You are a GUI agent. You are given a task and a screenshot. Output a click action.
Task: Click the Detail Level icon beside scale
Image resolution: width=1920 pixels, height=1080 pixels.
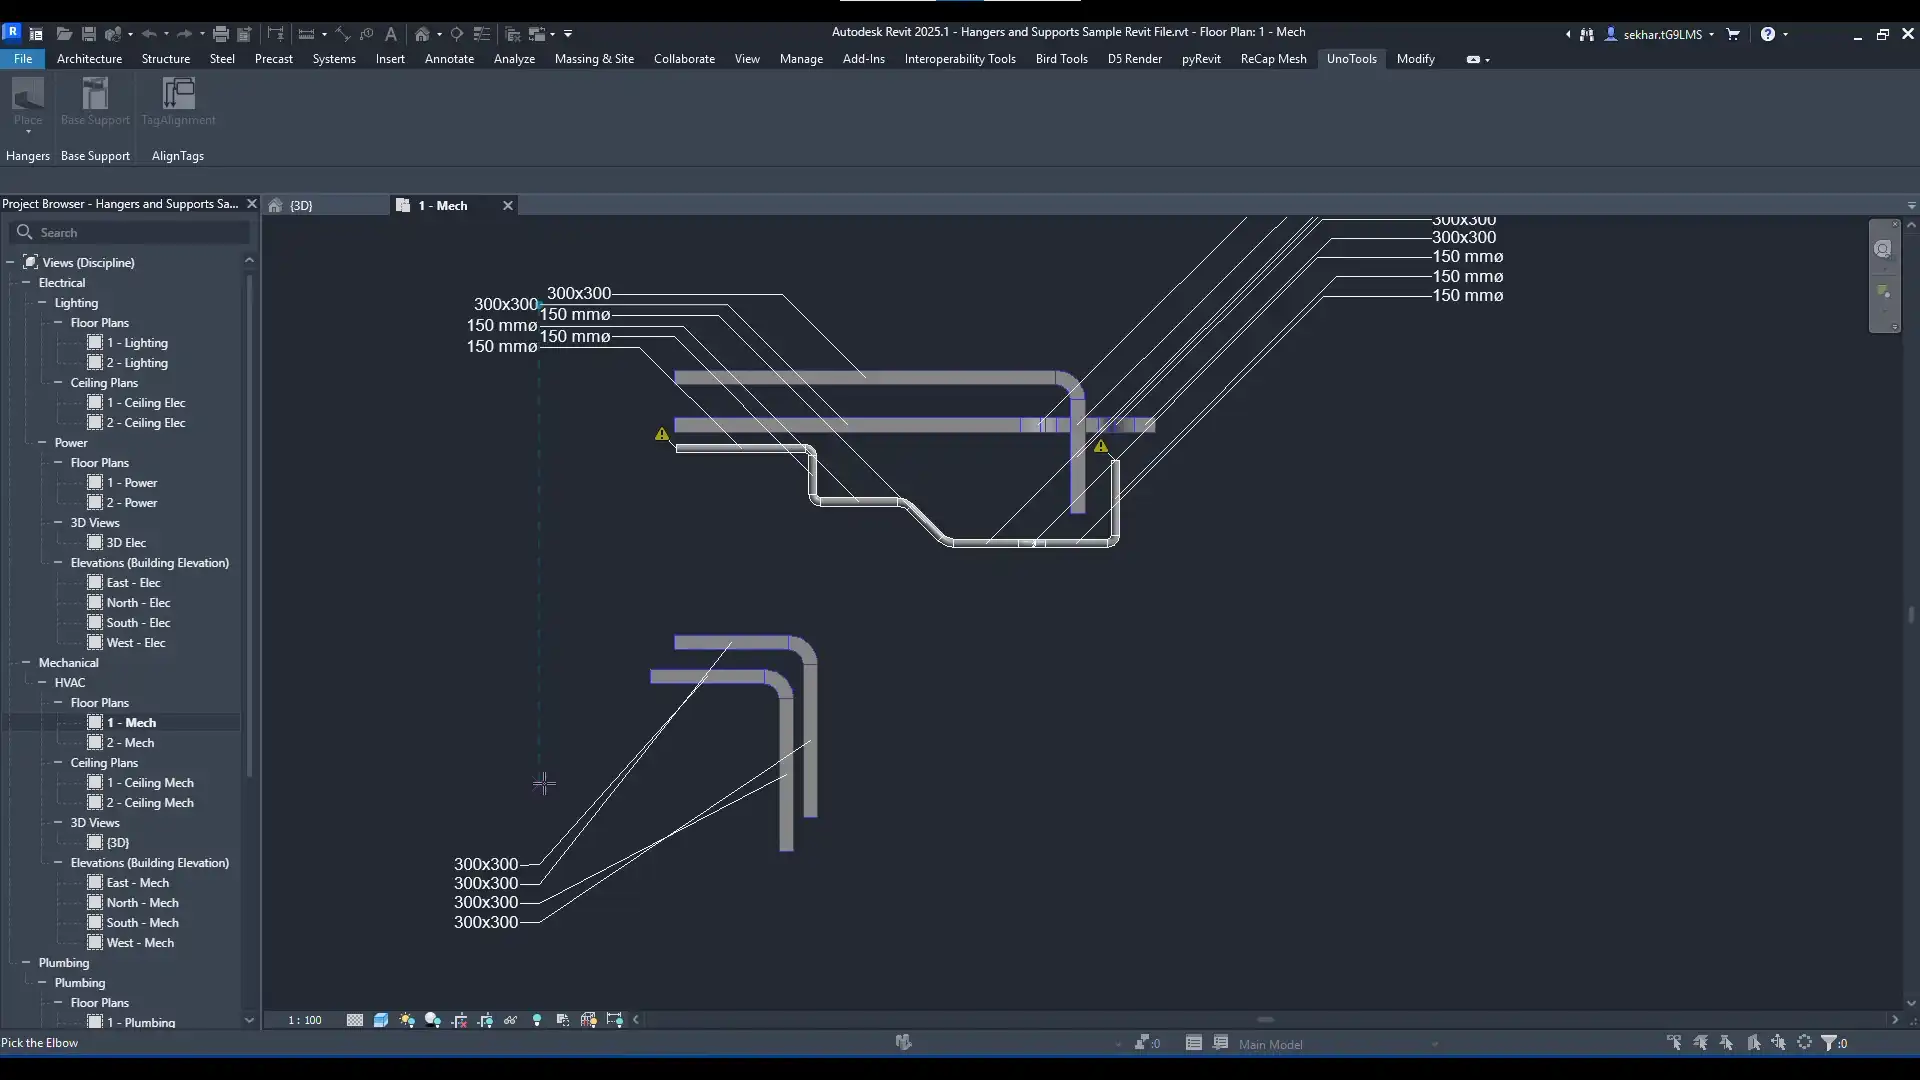point(355,1020)
